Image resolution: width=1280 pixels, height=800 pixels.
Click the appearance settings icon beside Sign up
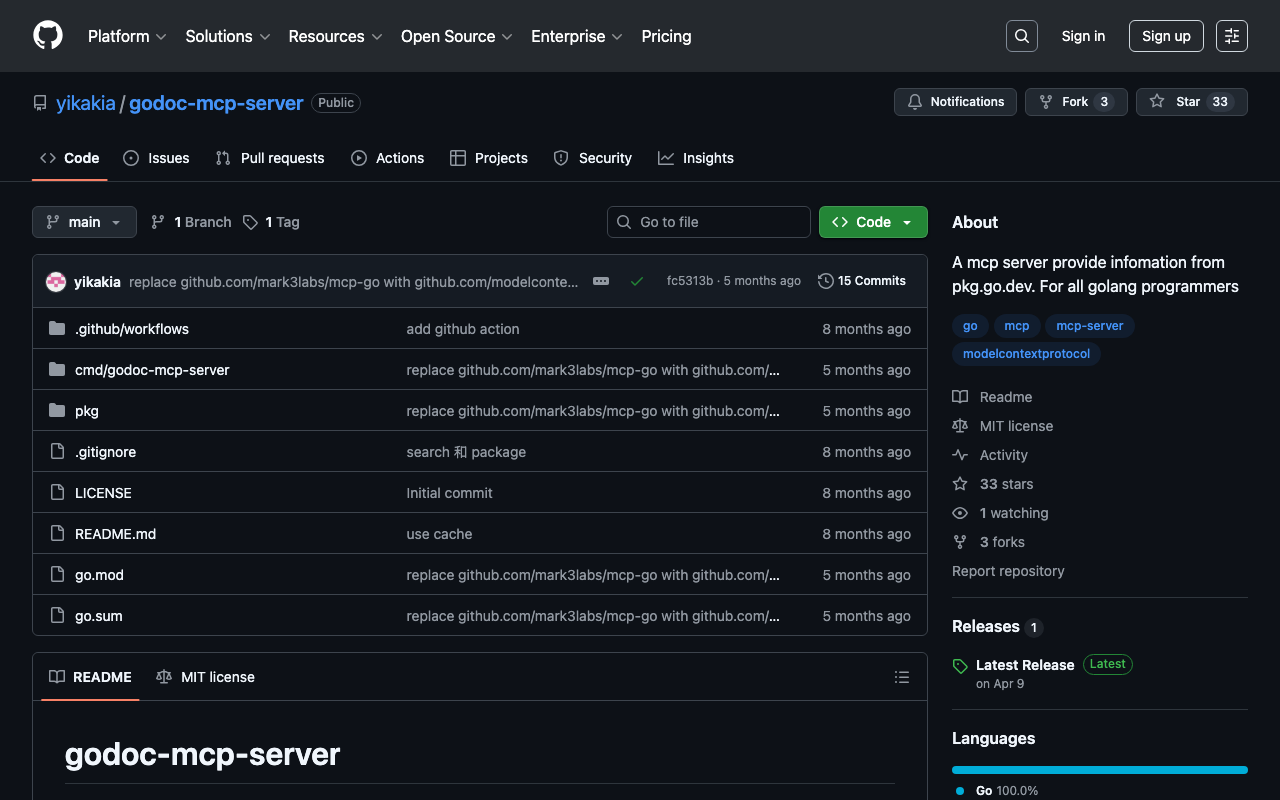tap(1231, 36)
